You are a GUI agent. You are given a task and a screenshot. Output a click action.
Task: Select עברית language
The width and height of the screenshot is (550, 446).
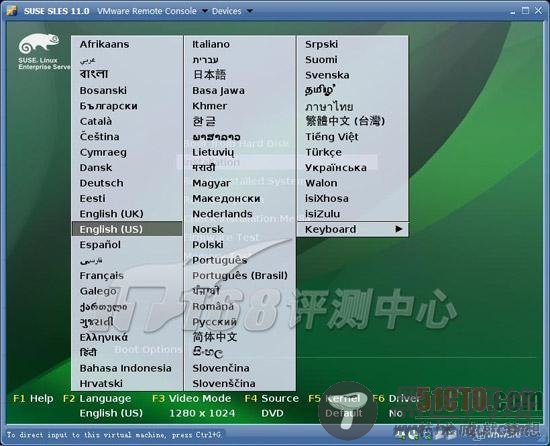206,60
